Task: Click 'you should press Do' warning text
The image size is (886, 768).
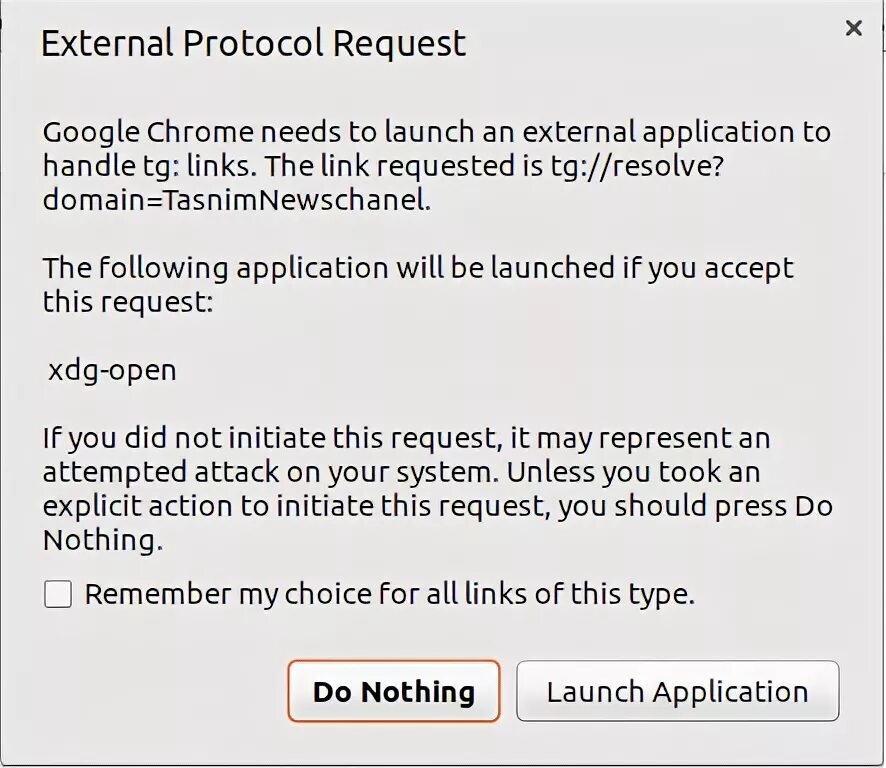Action: click(695, 506)
